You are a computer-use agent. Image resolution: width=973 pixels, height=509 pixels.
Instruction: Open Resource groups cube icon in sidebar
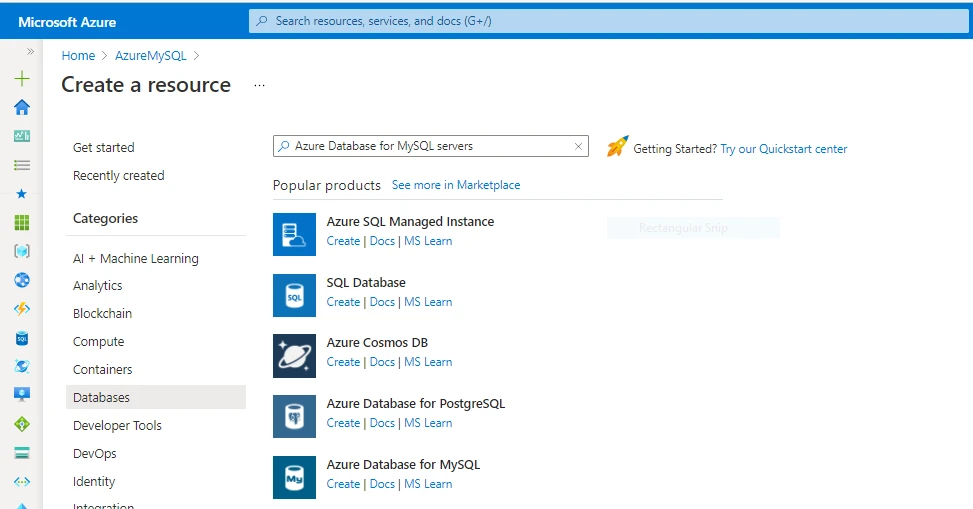[x=22, y=251]
